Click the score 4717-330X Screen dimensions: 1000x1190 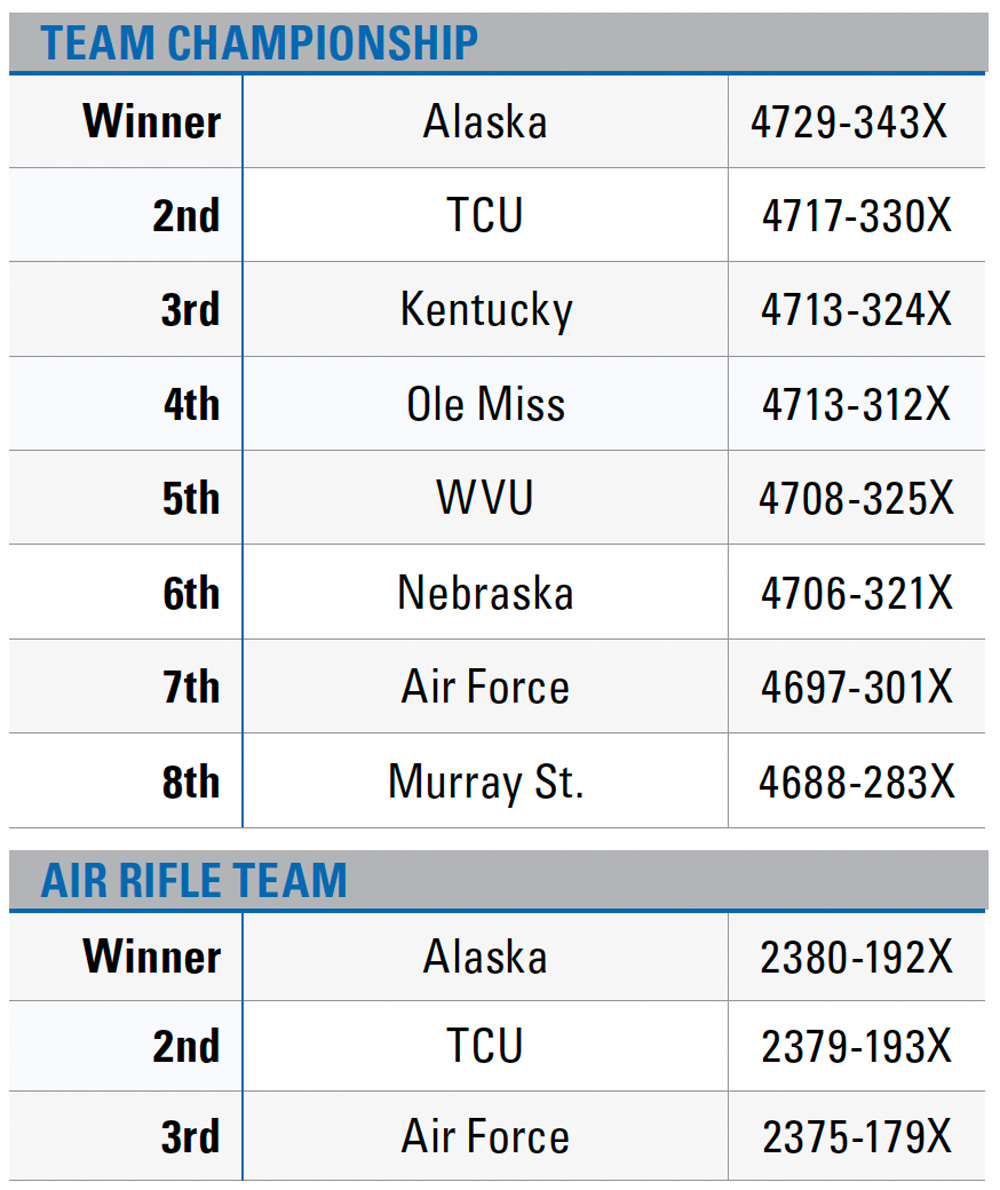857,216
